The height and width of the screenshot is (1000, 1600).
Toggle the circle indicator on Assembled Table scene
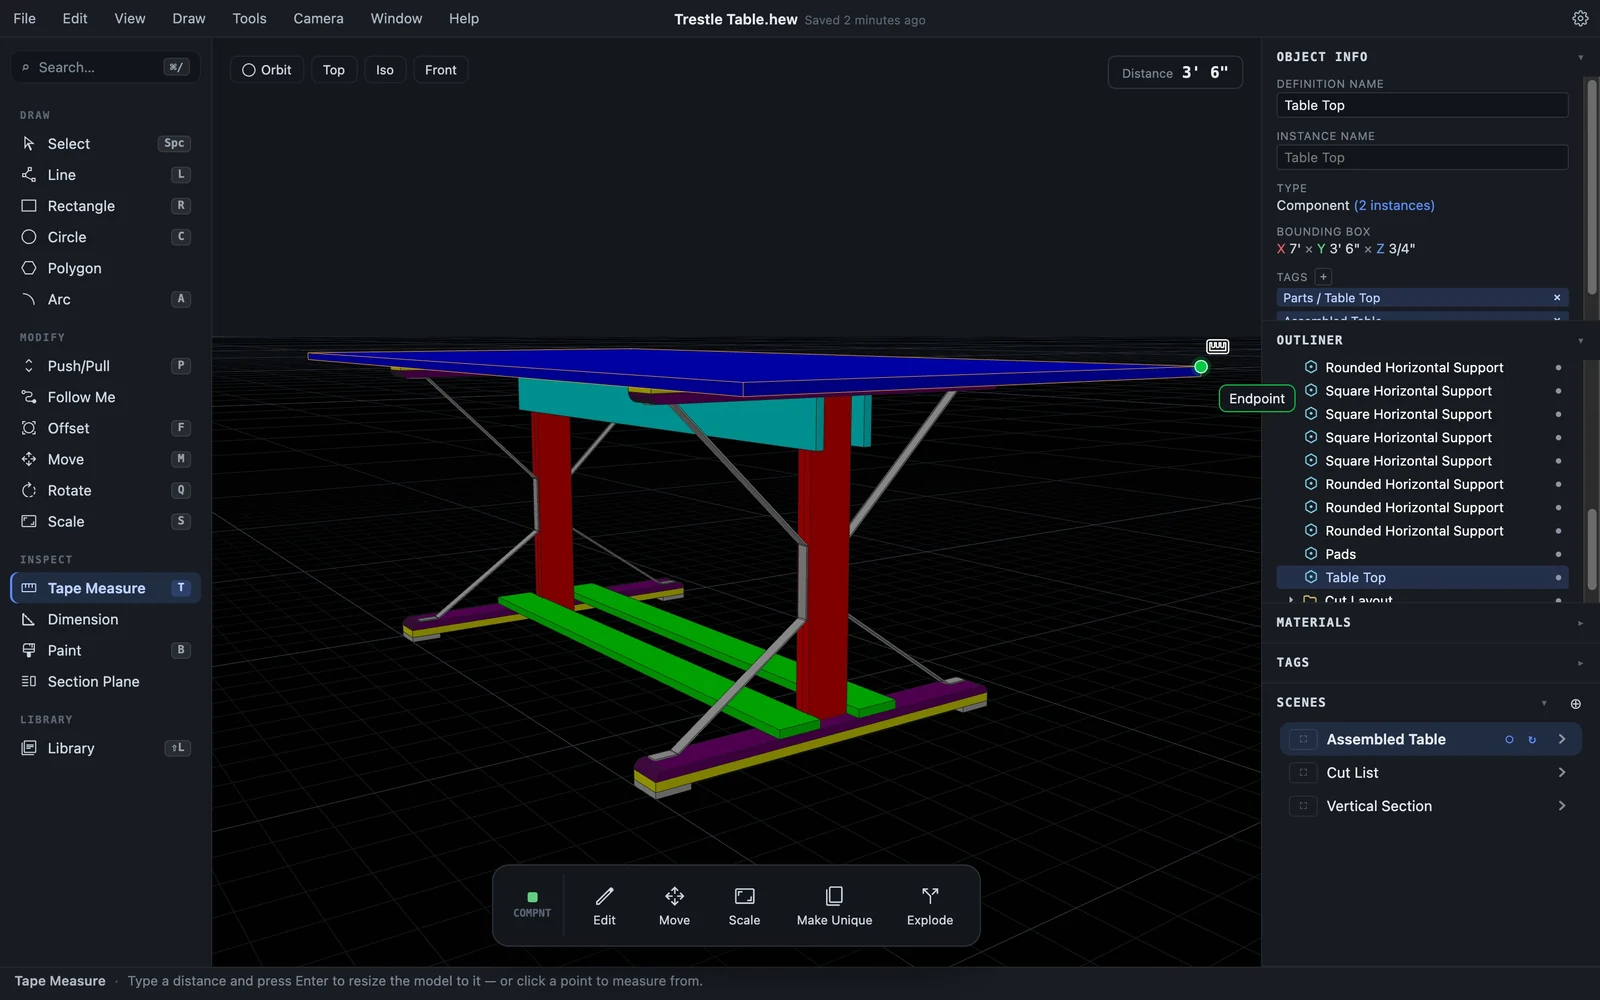pos(1509,740)
